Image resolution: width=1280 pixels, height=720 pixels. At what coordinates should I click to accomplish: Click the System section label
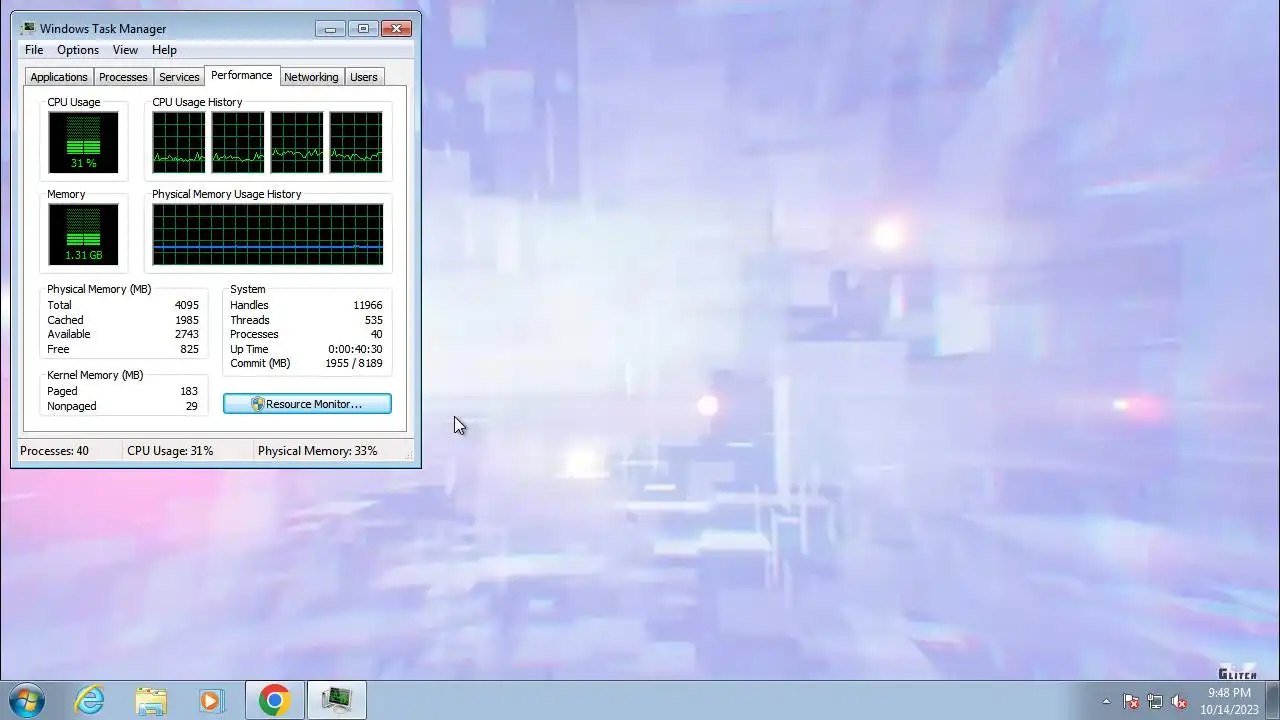(x=248, y=289)
